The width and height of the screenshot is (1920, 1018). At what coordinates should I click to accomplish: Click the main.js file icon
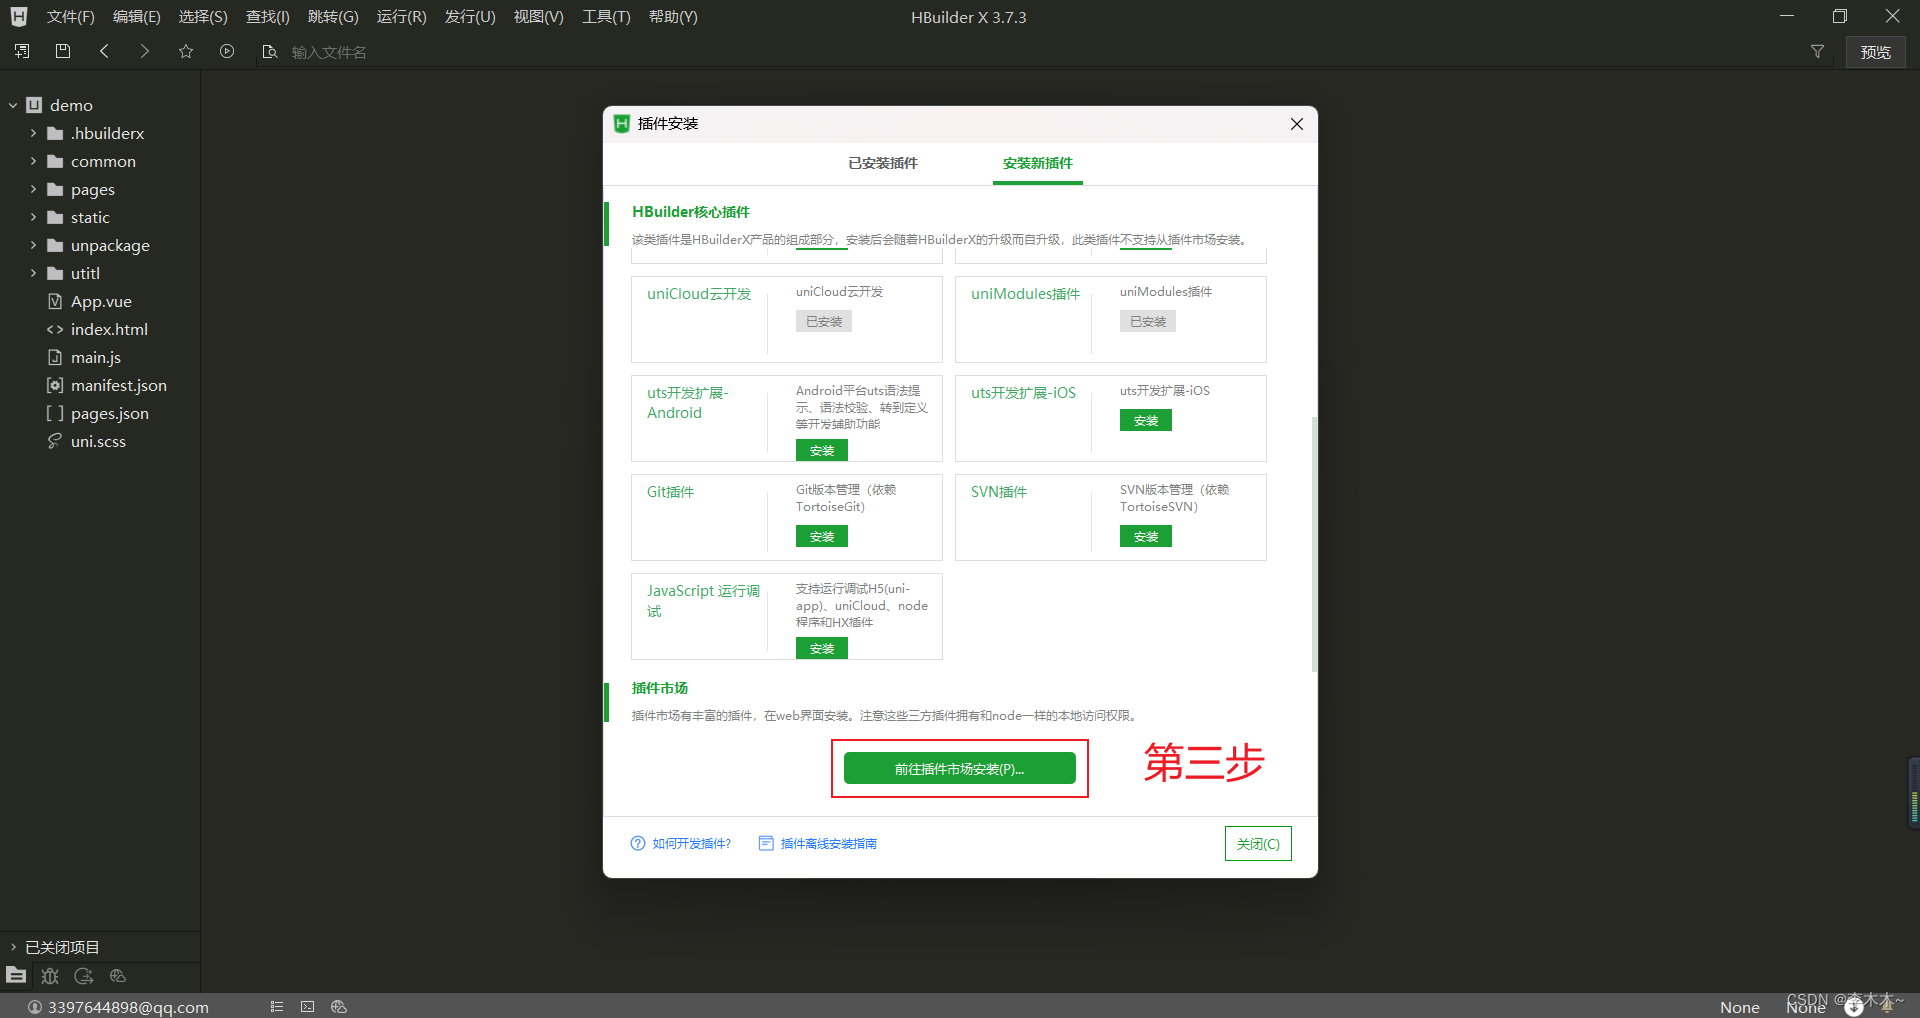[x=55, y=357]
